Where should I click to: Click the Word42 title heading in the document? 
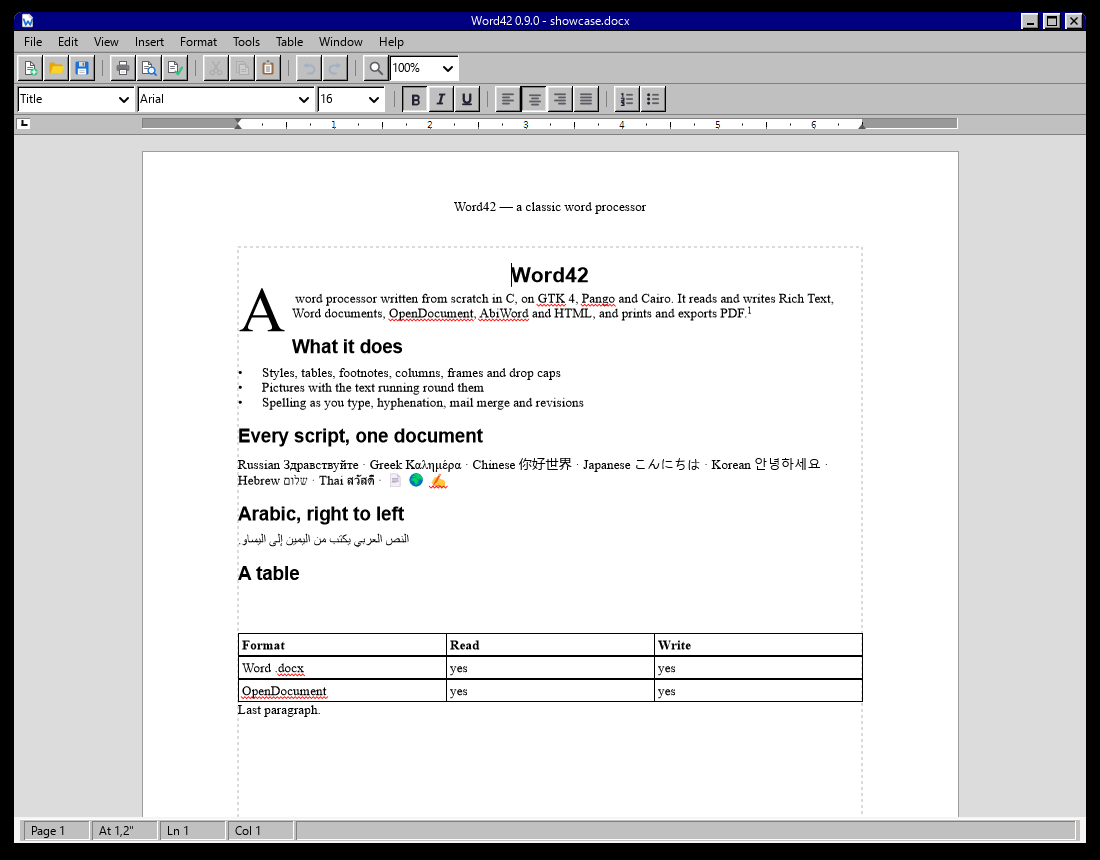pyautogui.click(x=549, y=274)
